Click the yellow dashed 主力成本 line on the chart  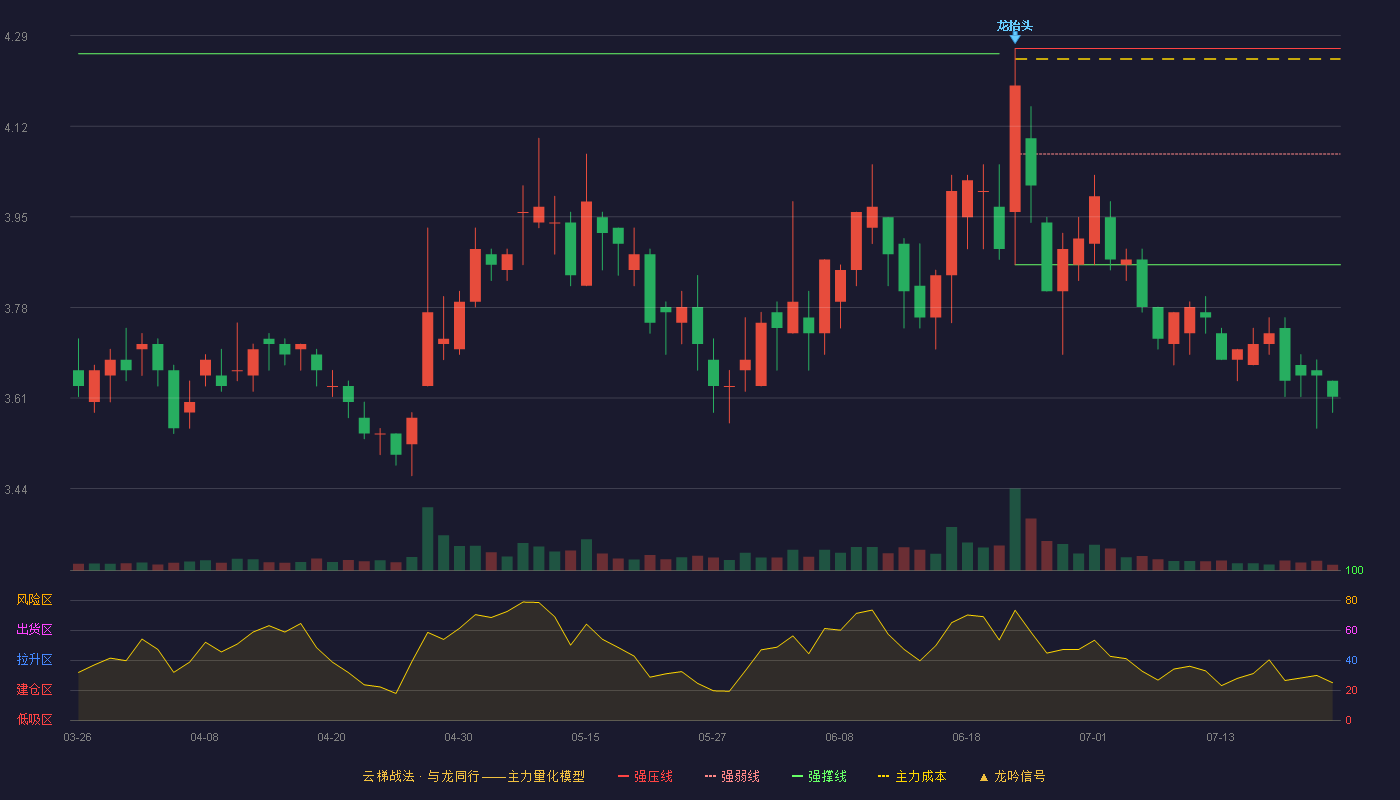pos(1177,59)
